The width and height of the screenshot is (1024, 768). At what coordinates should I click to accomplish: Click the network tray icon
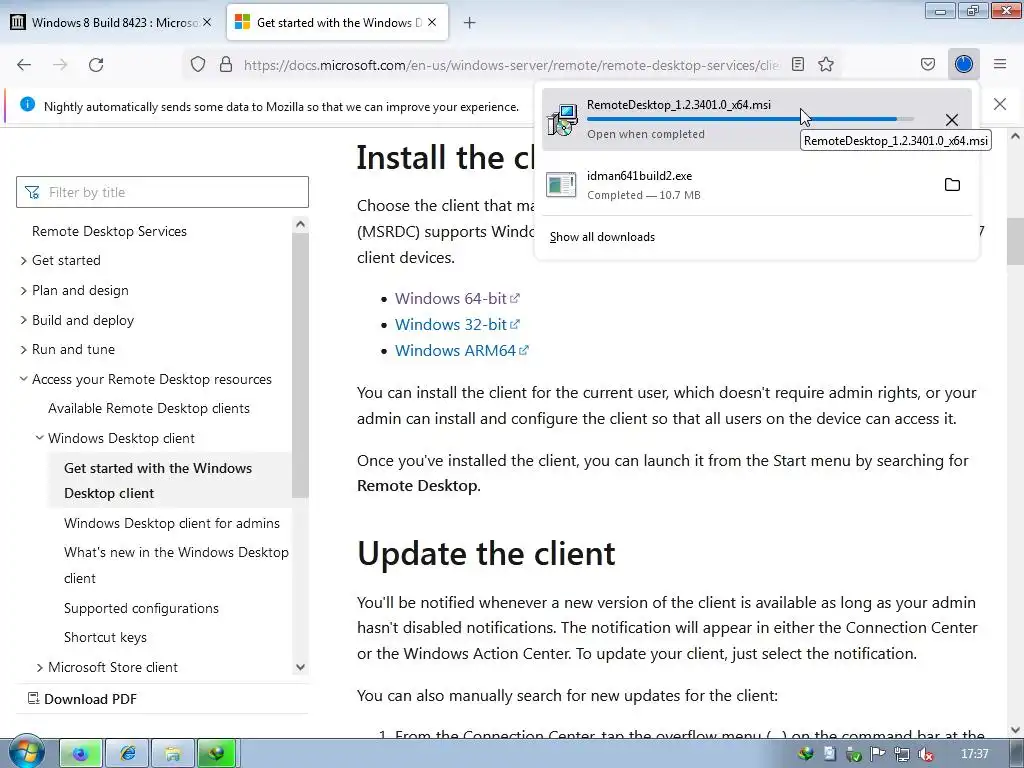(902, 754)
